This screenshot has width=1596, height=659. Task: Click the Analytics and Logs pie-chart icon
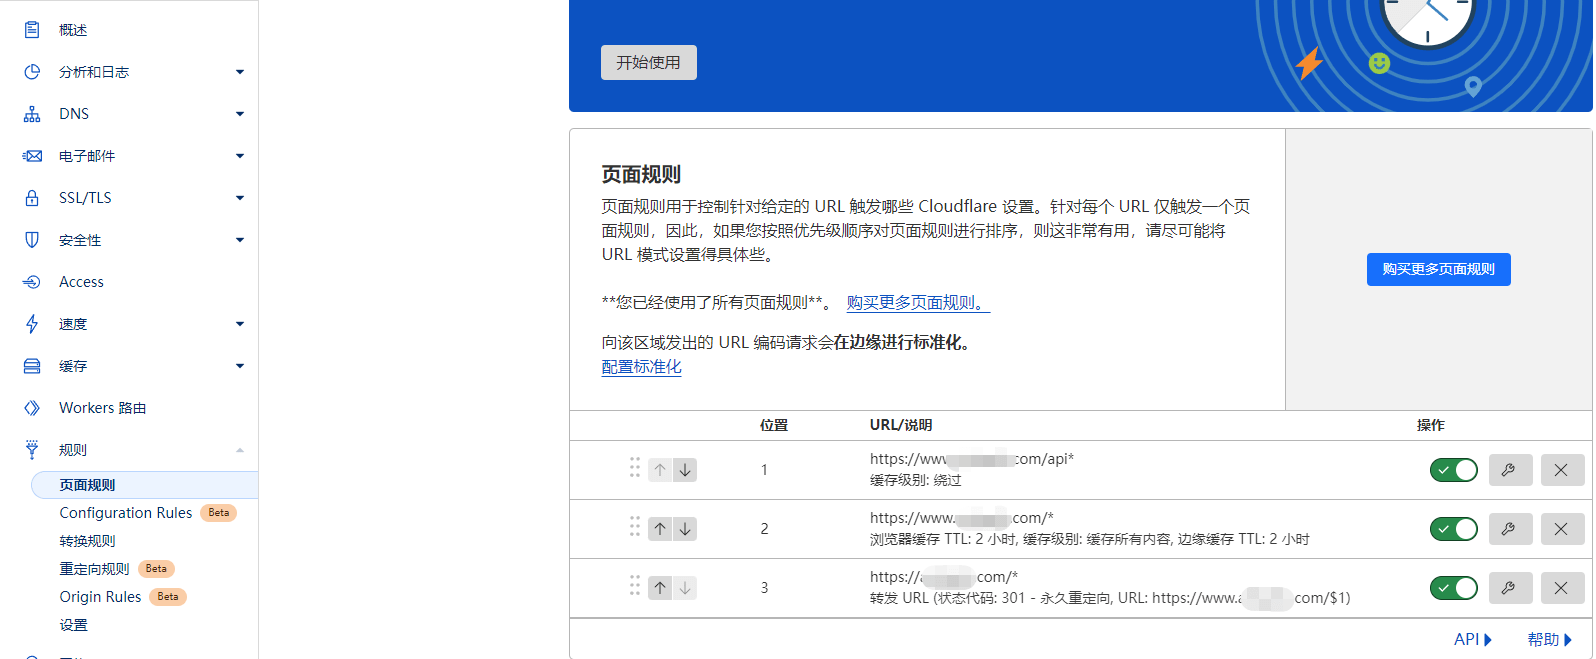[32, 72]
